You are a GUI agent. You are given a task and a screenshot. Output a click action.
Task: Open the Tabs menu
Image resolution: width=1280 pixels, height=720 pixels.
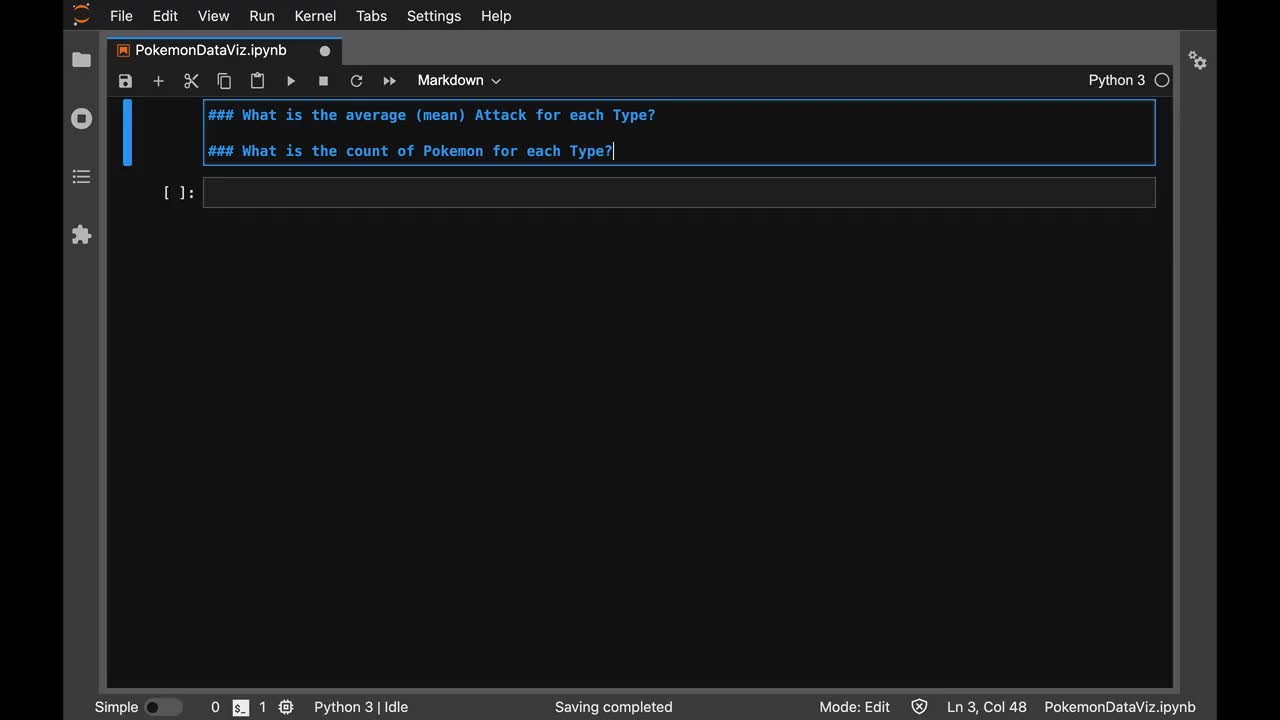click(x=371, y=16)
